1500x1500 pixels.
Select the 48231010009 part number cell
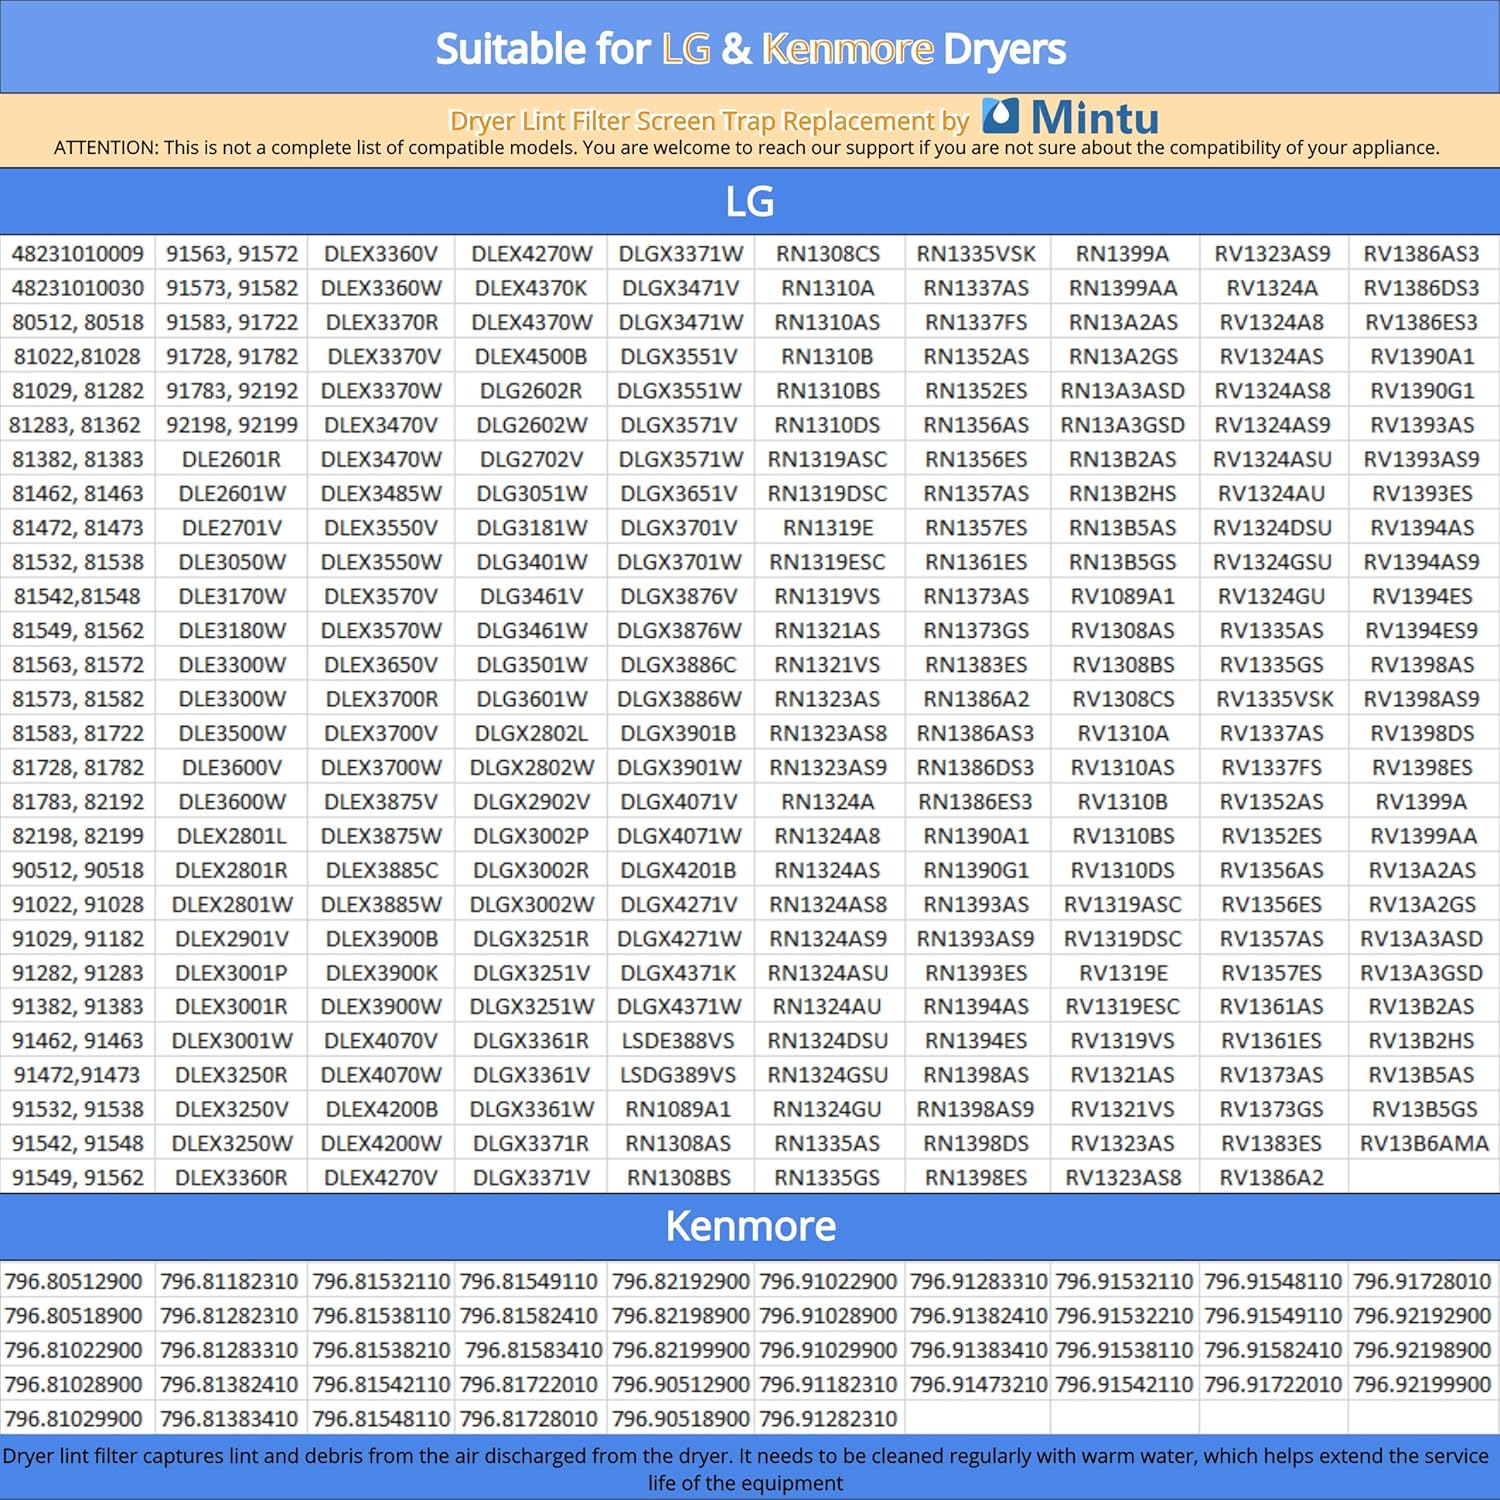click(77, 254)
